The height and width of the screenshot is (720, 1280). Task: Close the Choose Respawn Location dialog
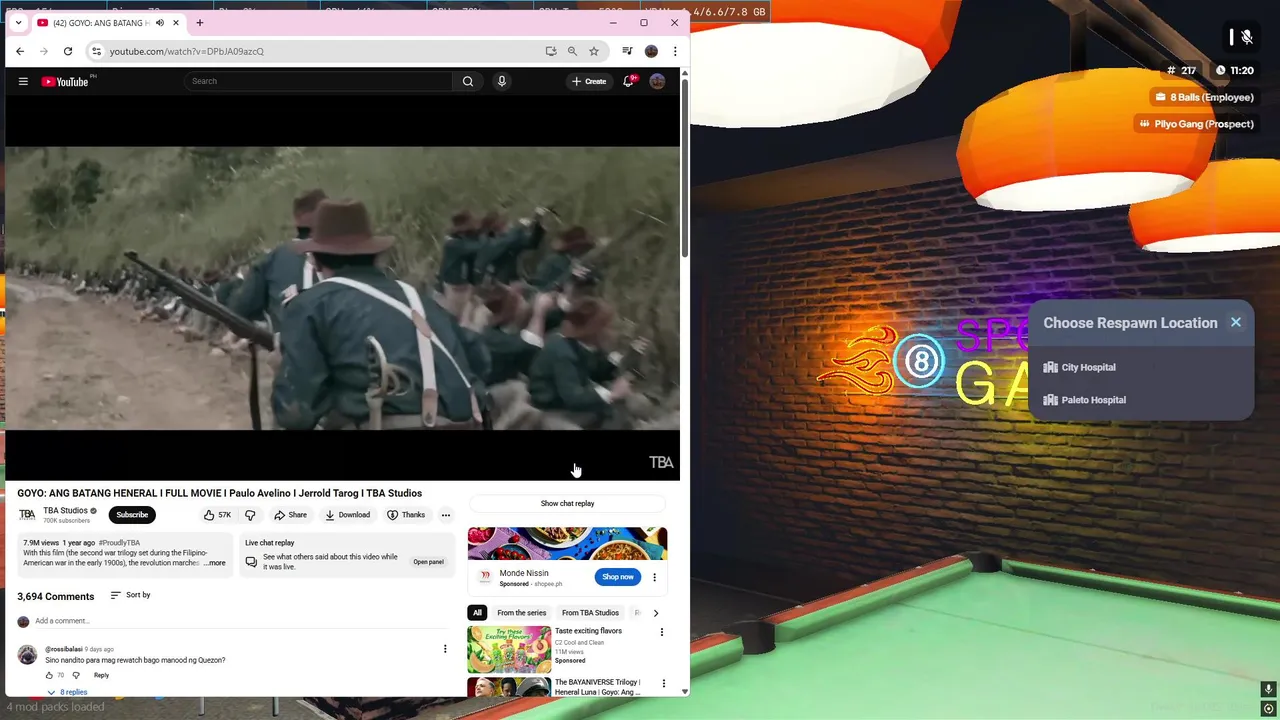click(1236, 322)
